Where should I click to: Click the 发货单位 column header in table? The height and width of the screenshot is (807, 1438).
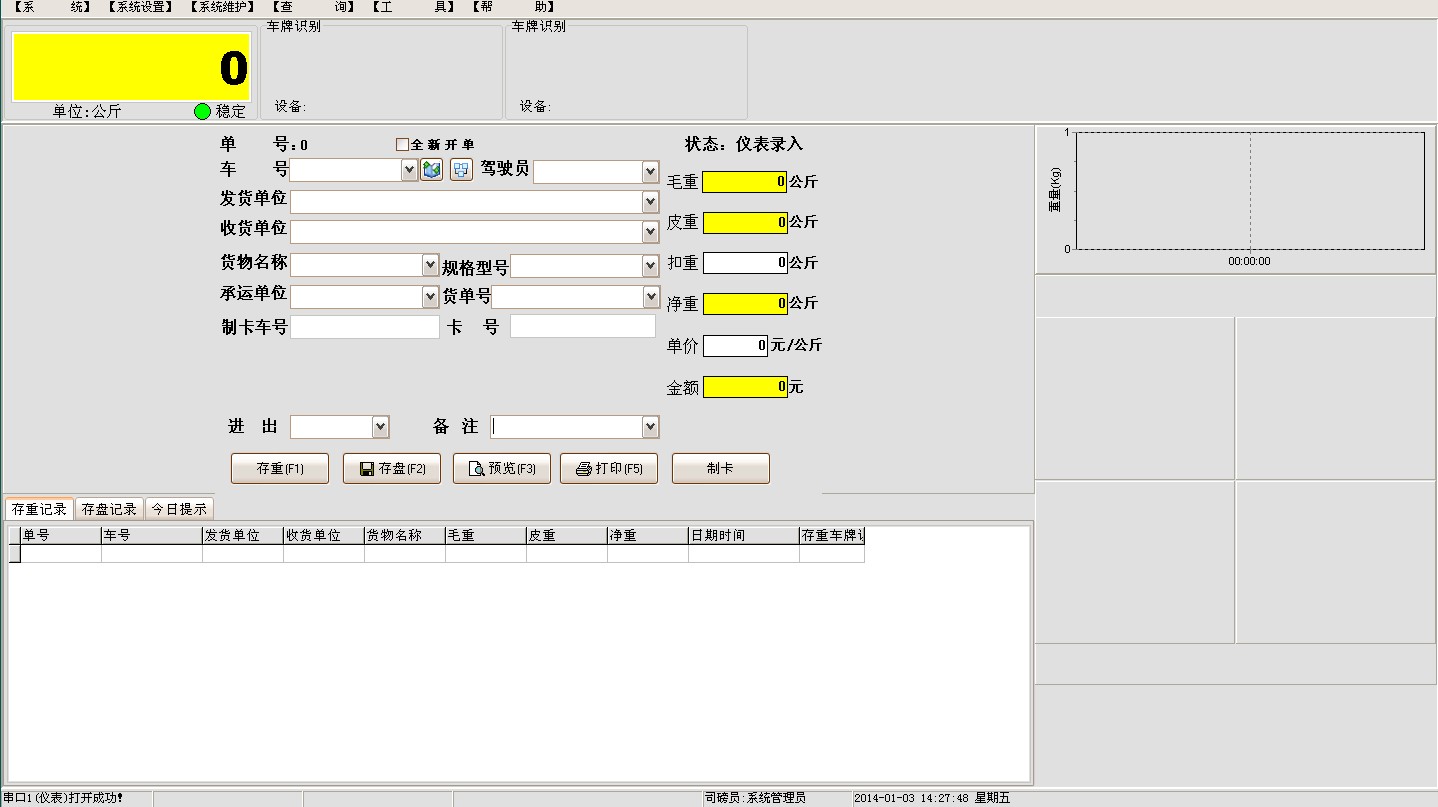click(243, 536)
